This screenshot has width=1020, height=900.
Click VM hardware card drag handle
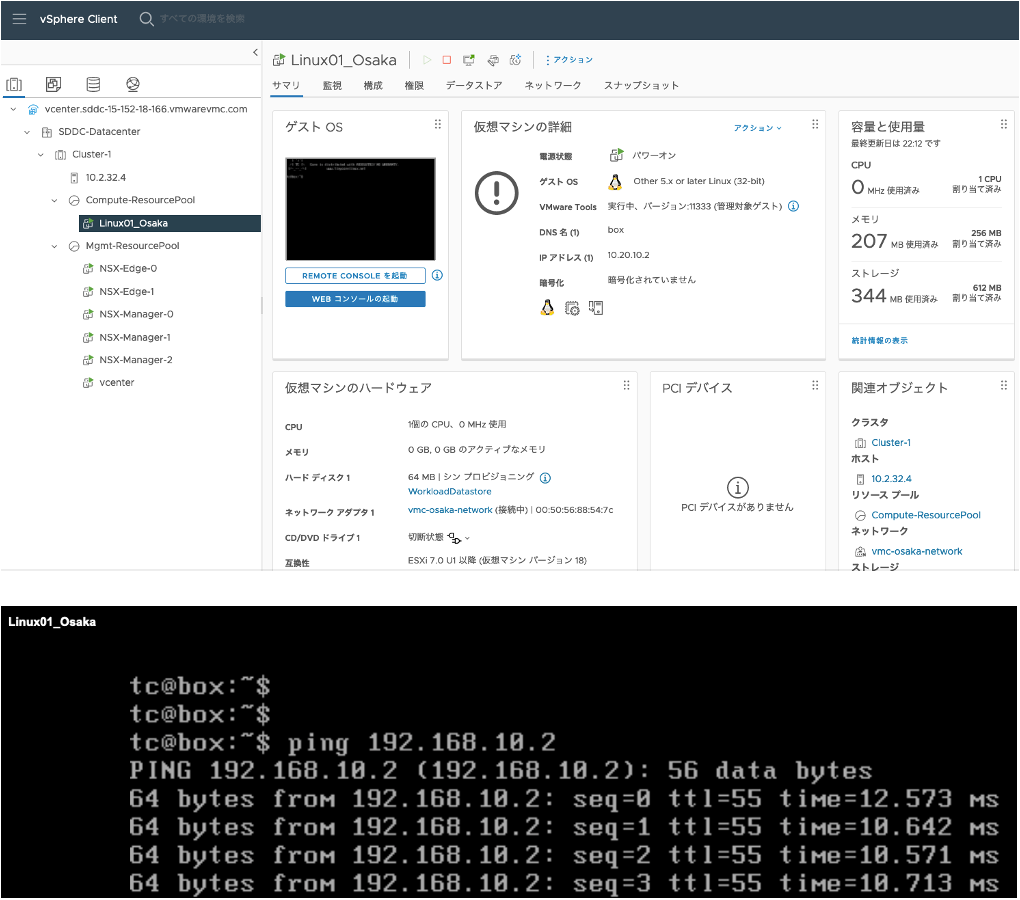pos(626,386)
